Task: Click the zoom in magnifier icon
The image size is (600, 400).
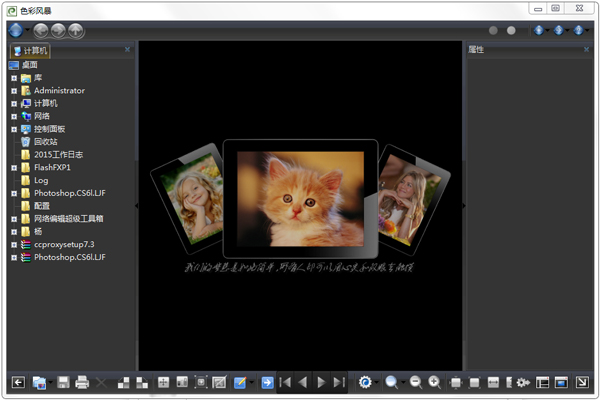Action: click(434, 382)
